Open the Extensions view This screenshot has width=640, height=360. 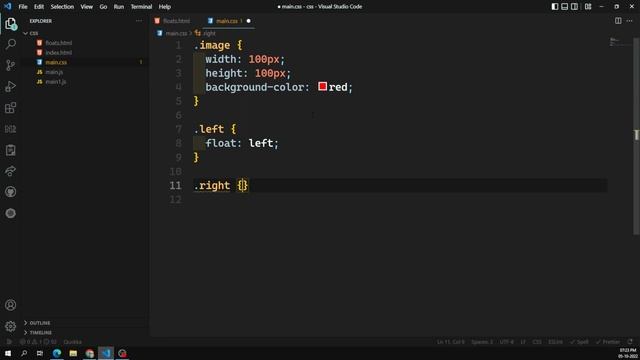(x=11, y=108)
